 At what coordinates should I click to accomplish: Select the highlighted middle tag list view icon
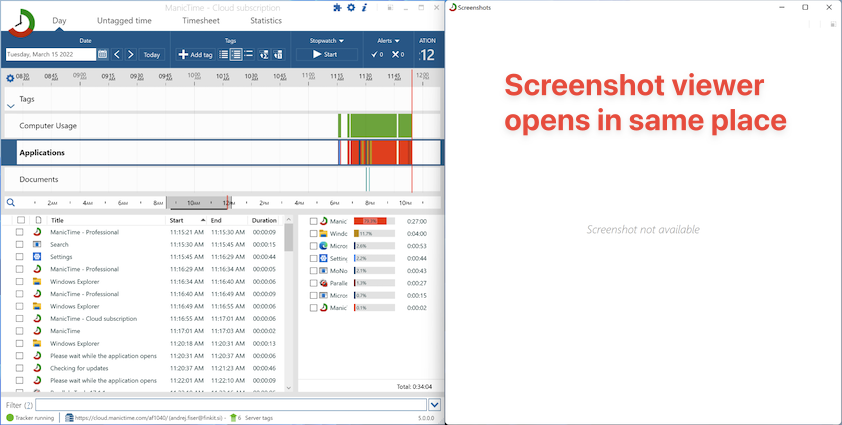coord(236,54)
